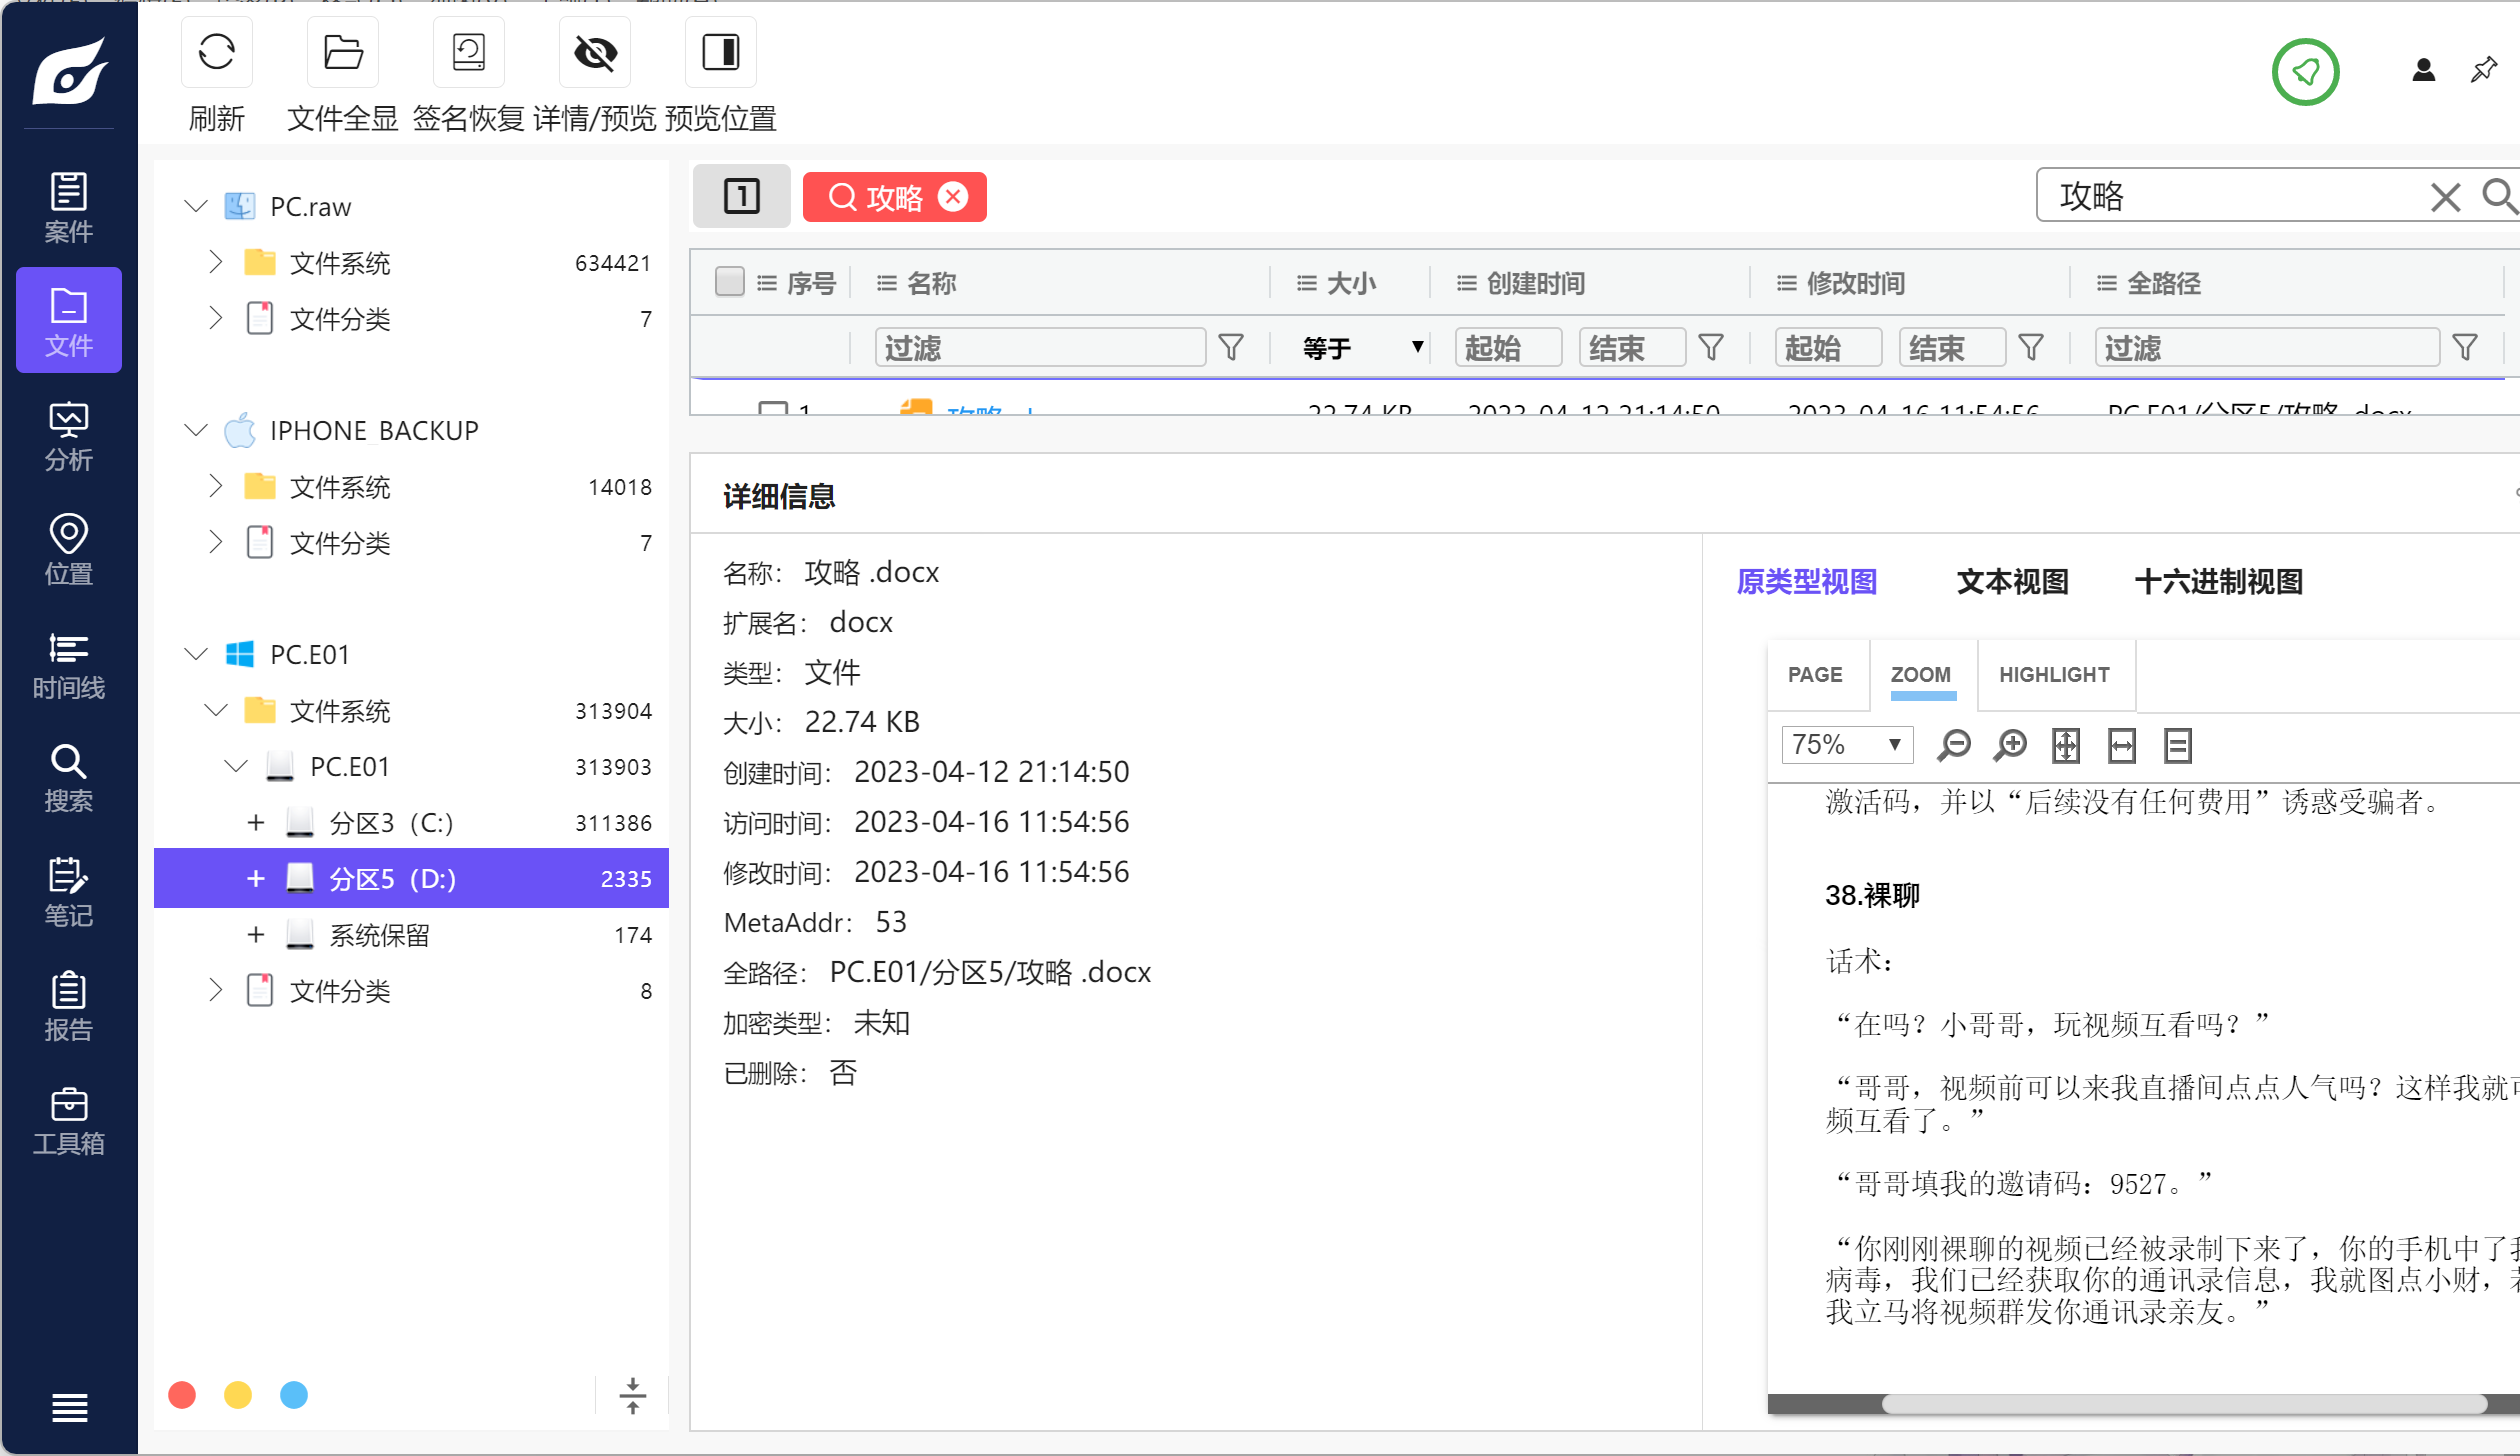The height and width of the screenshot is (1456, 2520).
Task: Click the hamburger menu at sidebar bottom
Action: point(69,1407)
